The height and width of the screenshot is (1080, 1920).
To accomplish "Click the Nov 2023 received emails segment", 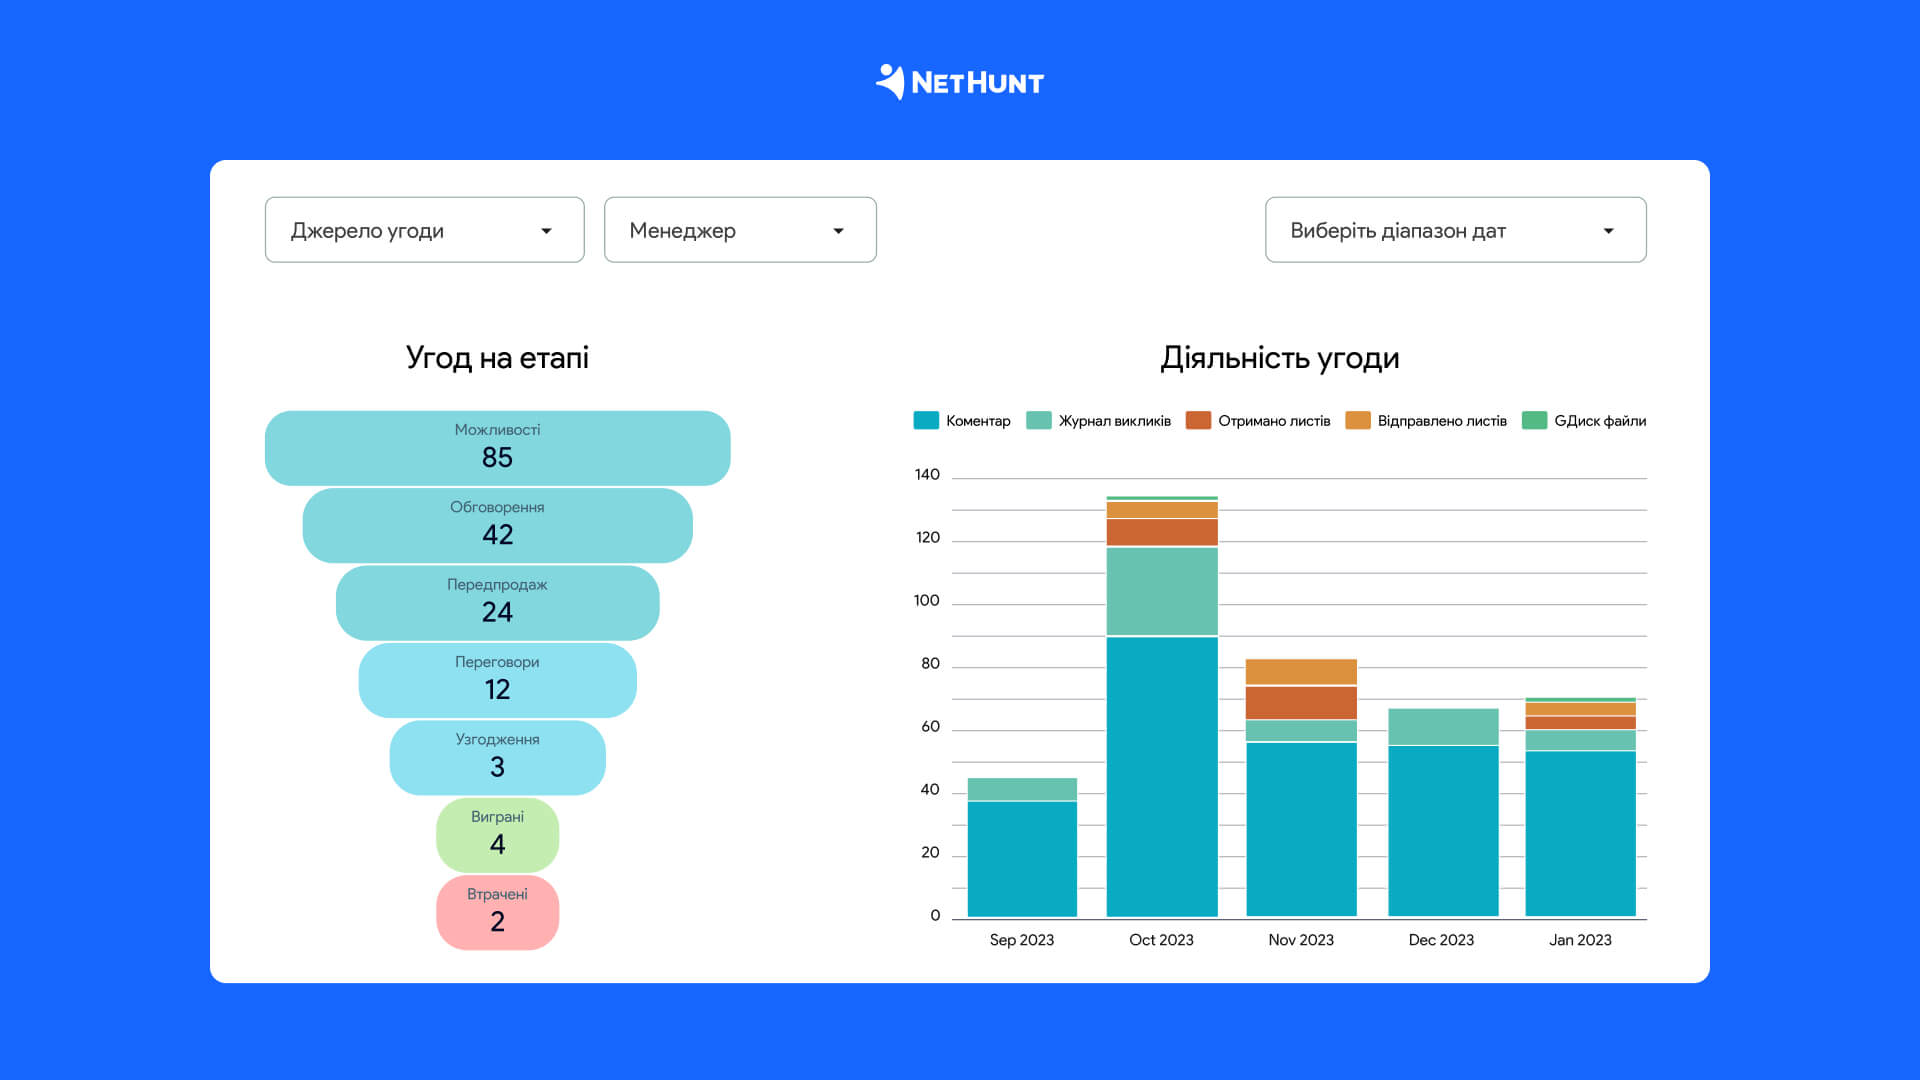I will tap(1301, 703).
